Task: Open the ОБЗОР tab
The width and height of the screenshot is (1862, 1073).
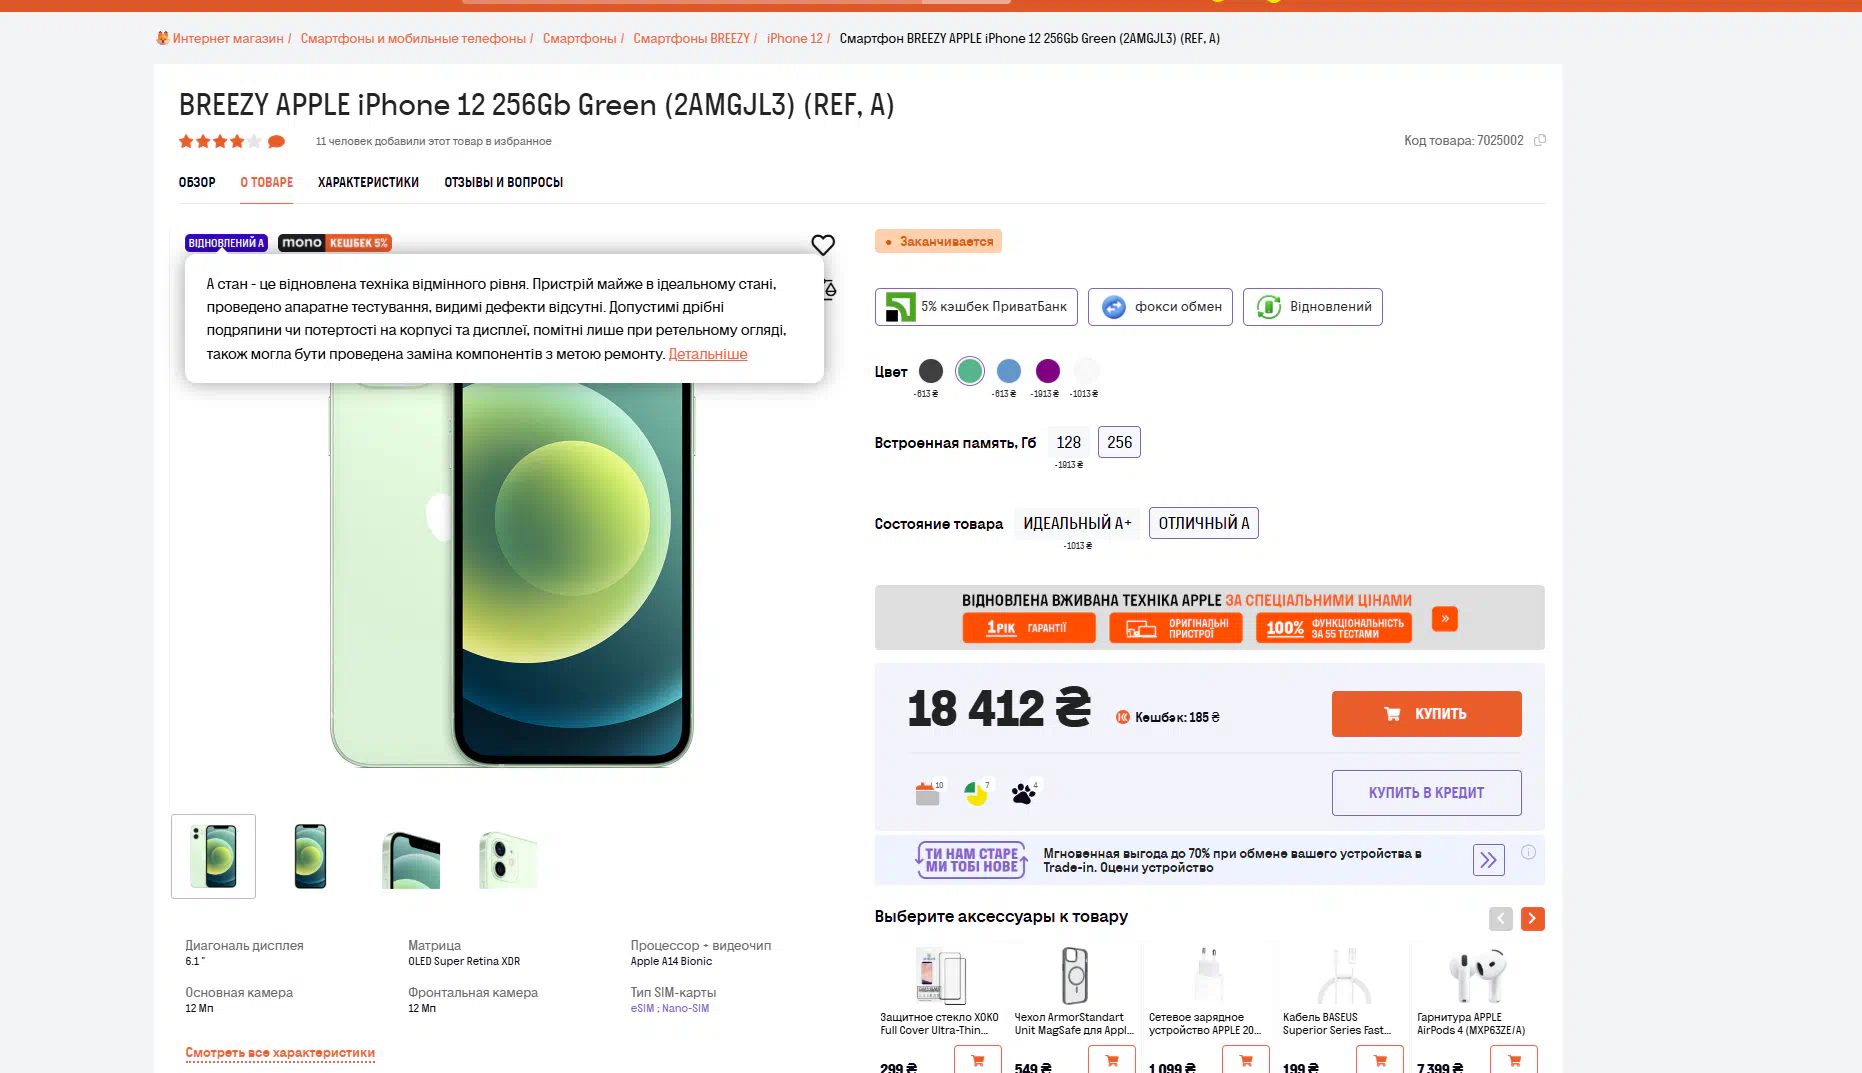Action: [x=197, y=182]
